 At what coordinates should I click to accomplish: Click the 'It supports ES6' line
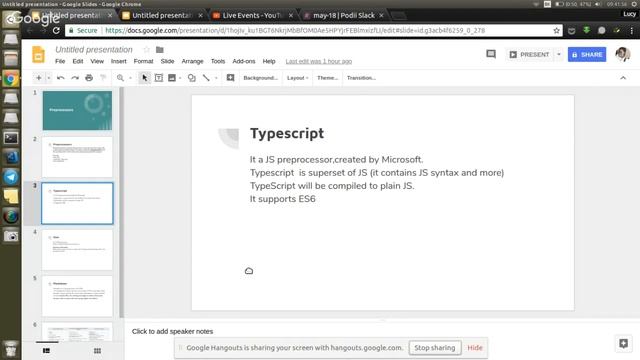coord(282,199)
